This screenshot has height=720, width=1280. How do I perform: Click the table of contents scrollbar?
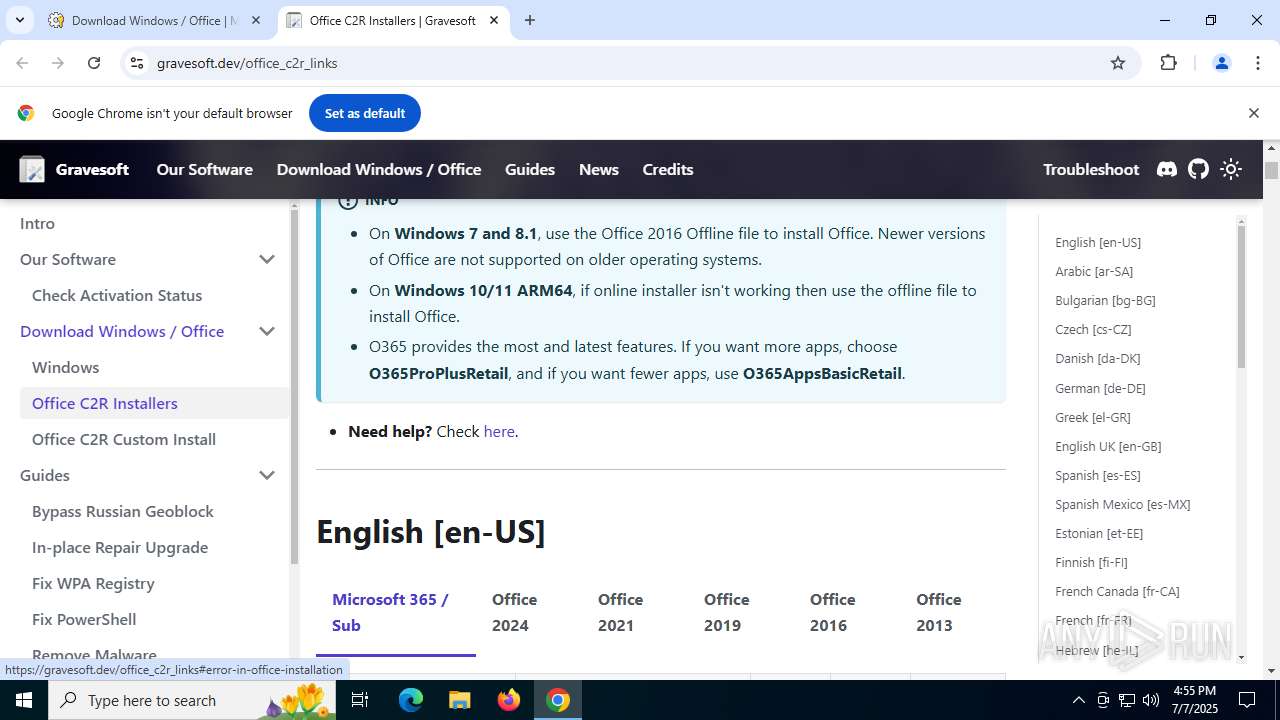[1241, 295]
